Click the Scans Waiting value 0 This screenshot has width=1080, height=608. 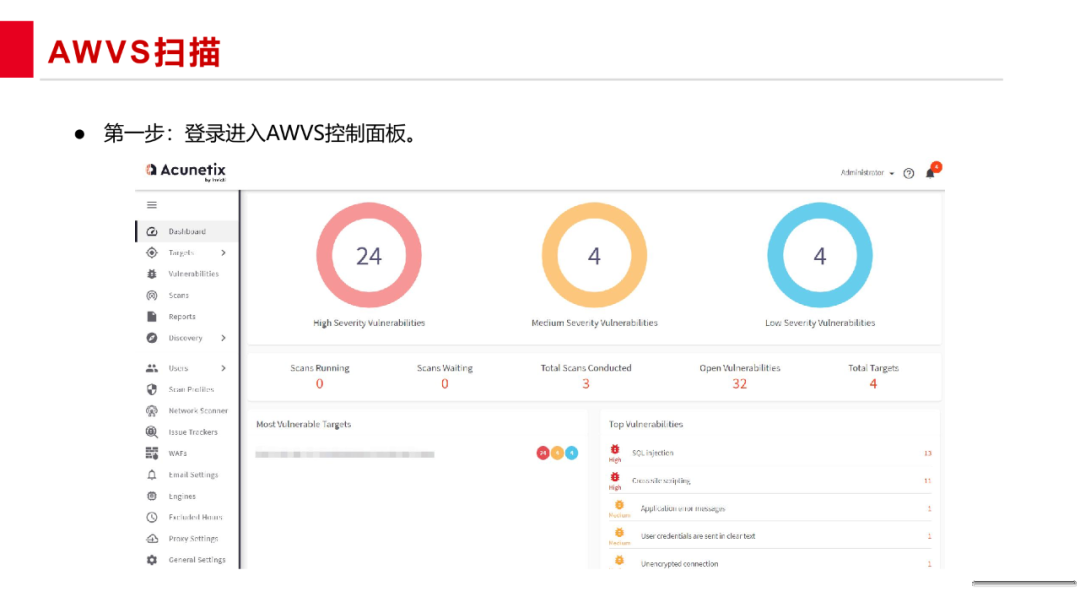pos(445,384)
